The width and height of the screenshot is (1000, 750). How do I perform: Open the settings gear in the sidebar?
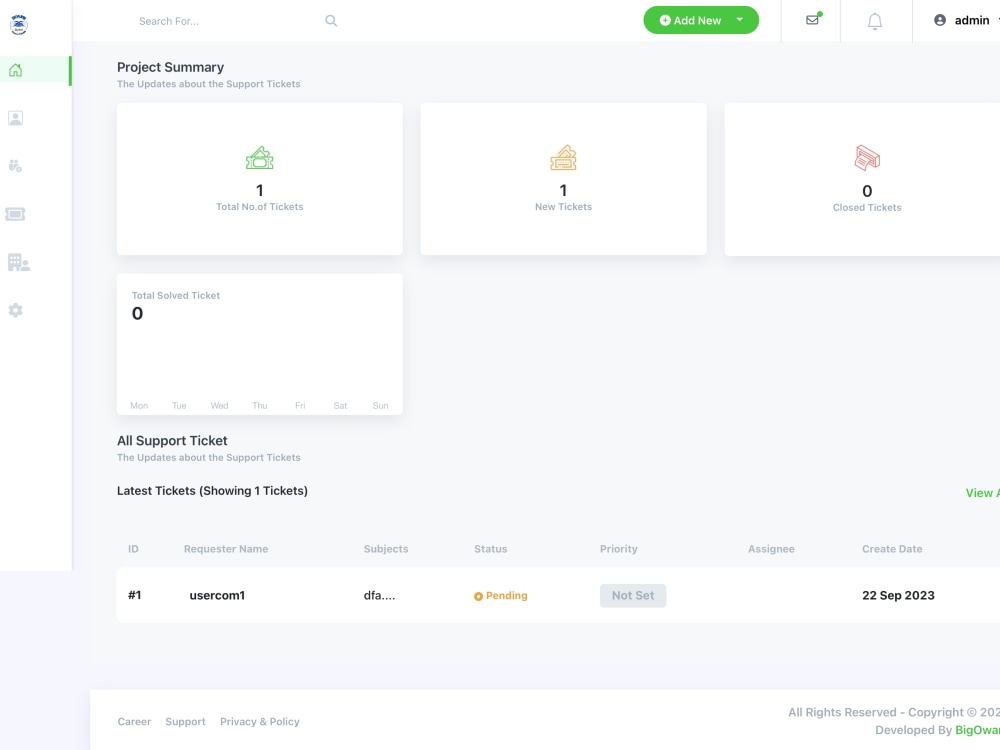click(x=15, y=310)
